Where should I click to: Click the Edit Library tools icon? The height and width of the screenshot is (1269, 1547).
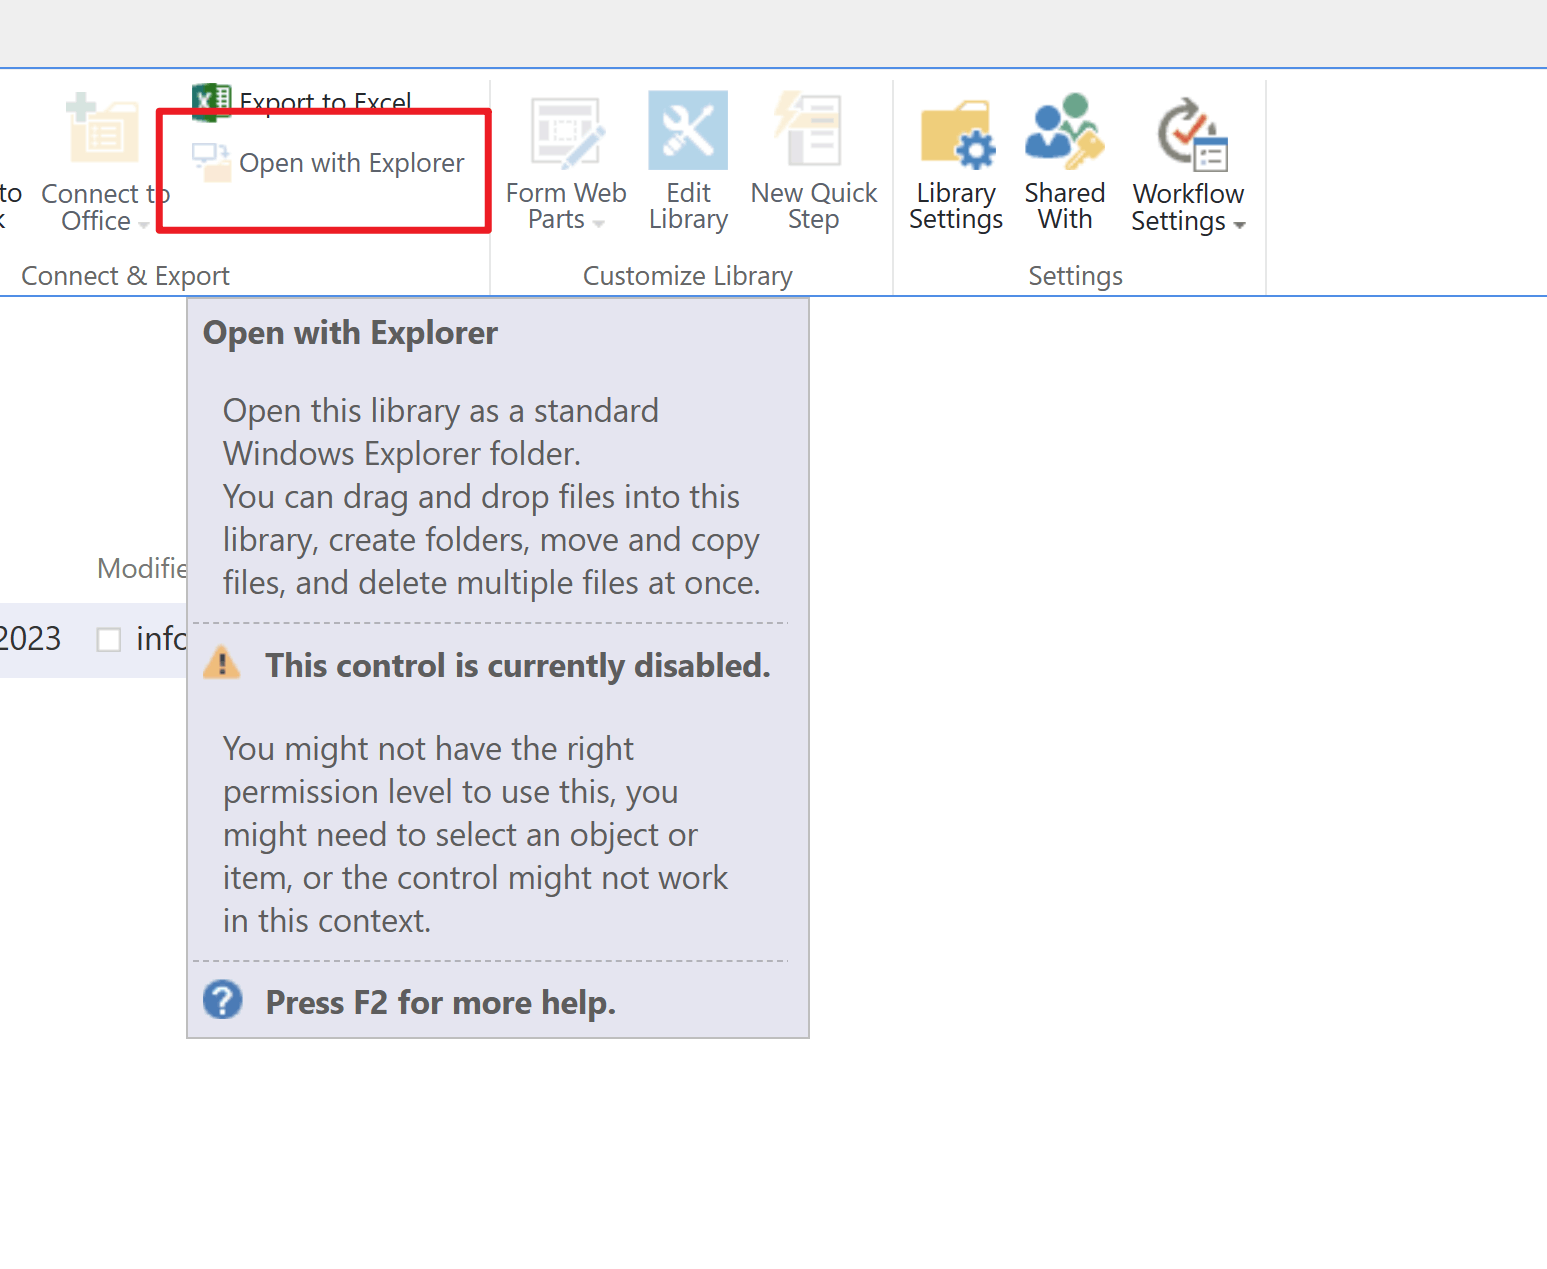[x=687, y=128]
